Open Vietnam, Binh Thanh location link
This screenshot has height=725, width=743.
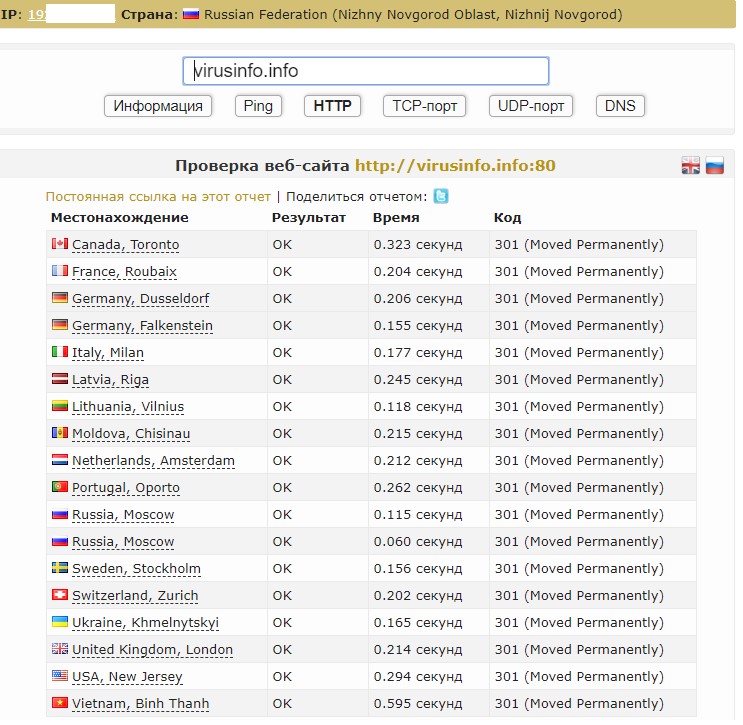coord(140,704)
